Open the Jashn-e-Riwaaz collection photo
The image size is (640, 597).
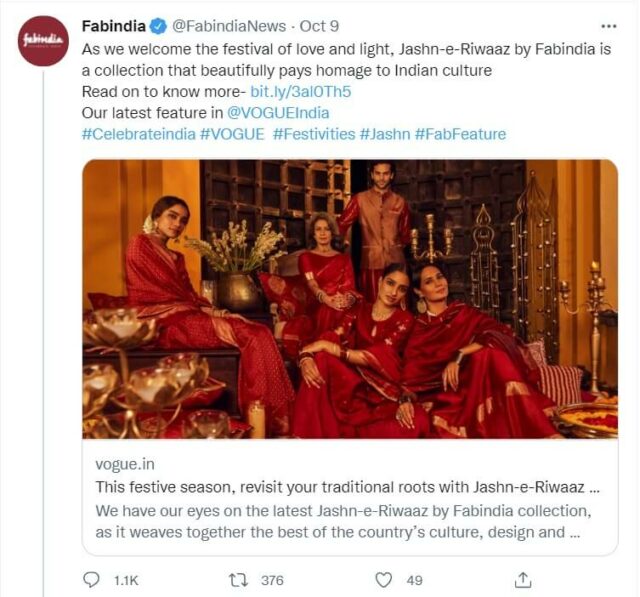click(349, 298)
